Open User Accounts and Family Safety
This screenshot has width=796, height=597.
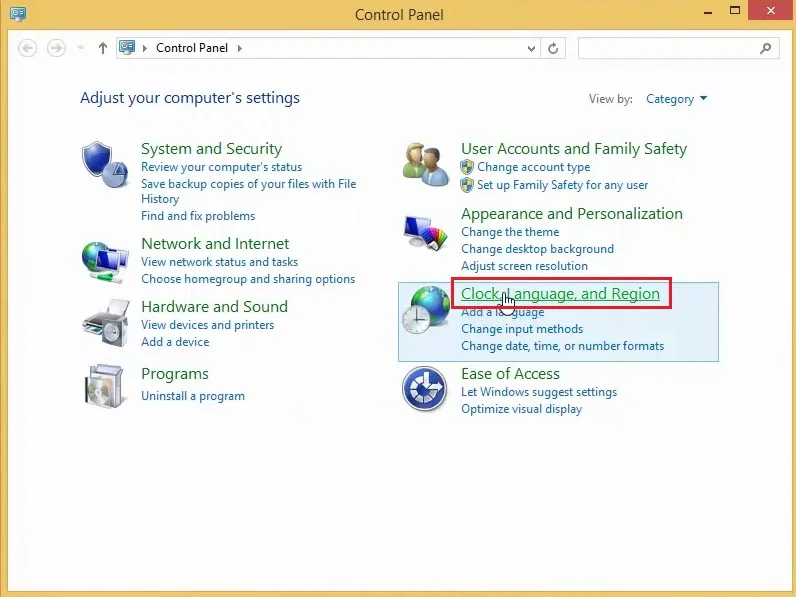pos(574,149)
